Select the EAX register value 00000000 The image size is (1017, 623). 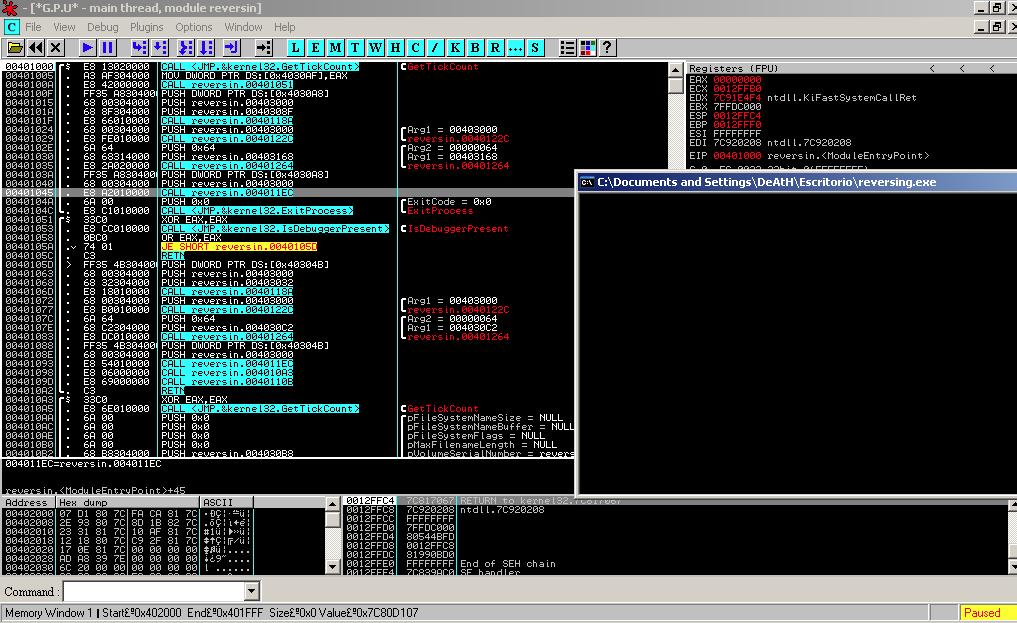[x=737, y=80]
